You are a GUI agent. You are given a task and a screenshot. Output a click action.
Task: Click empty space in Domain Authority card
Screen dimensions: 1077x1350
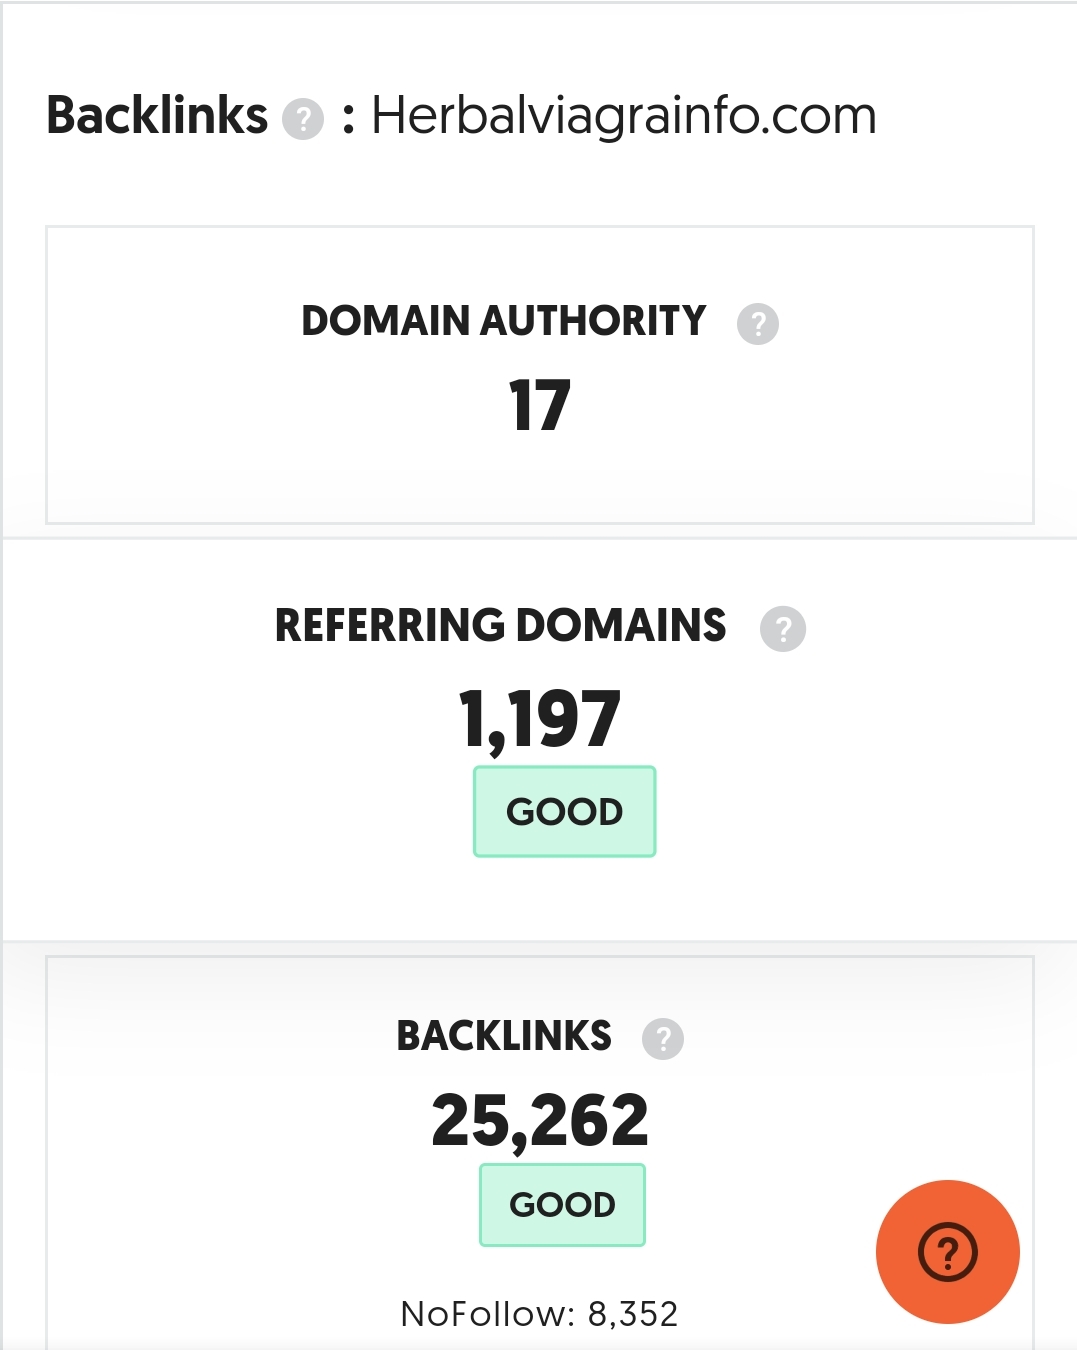click(x=200, y=420)
